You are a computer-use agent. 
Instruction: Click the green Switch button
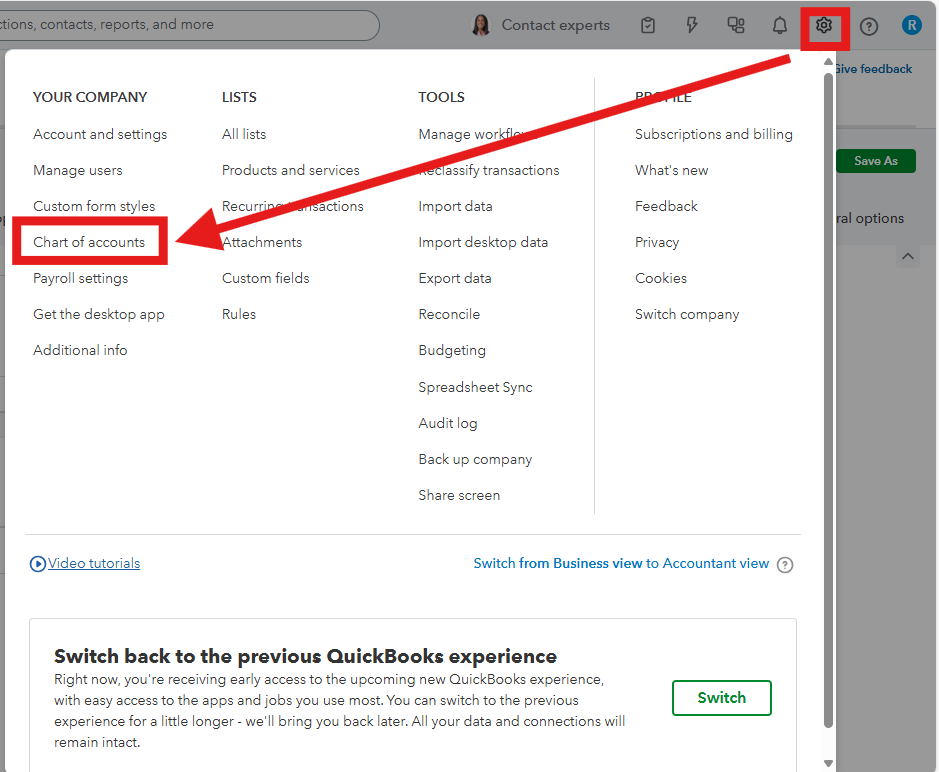(x=721, y=698)
